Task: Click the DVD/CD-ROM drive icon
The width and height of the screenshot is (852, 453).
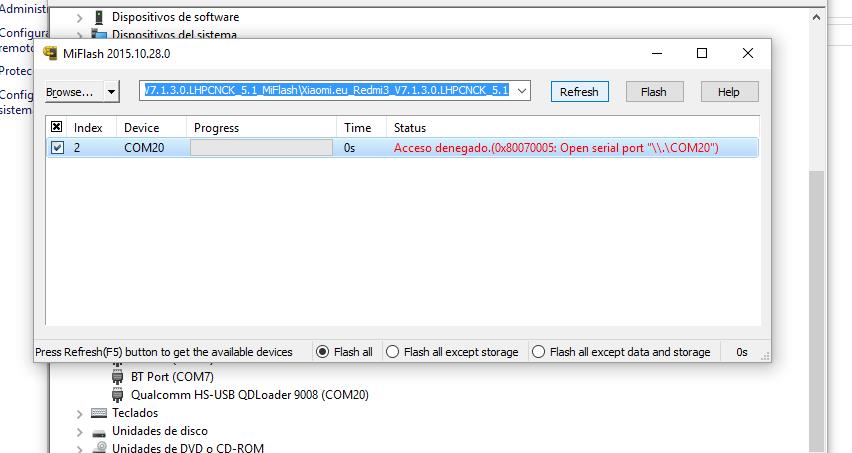Action: point(99,448)
